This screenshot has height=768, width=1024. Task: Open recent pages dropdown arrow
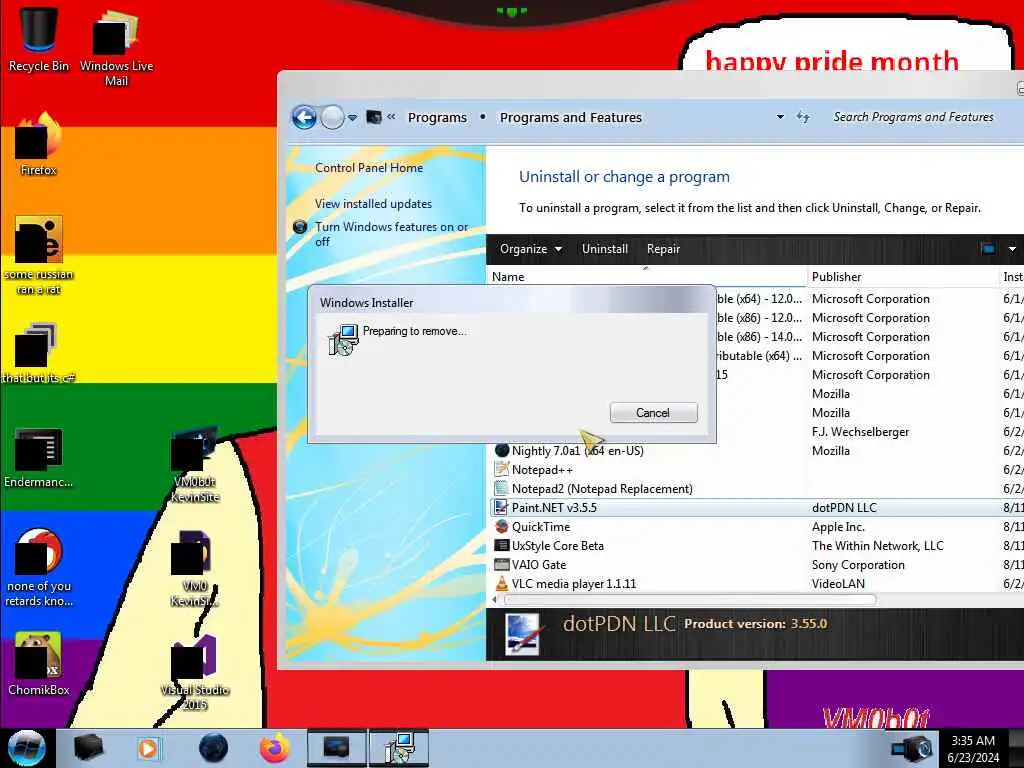[x=353, y=118]
